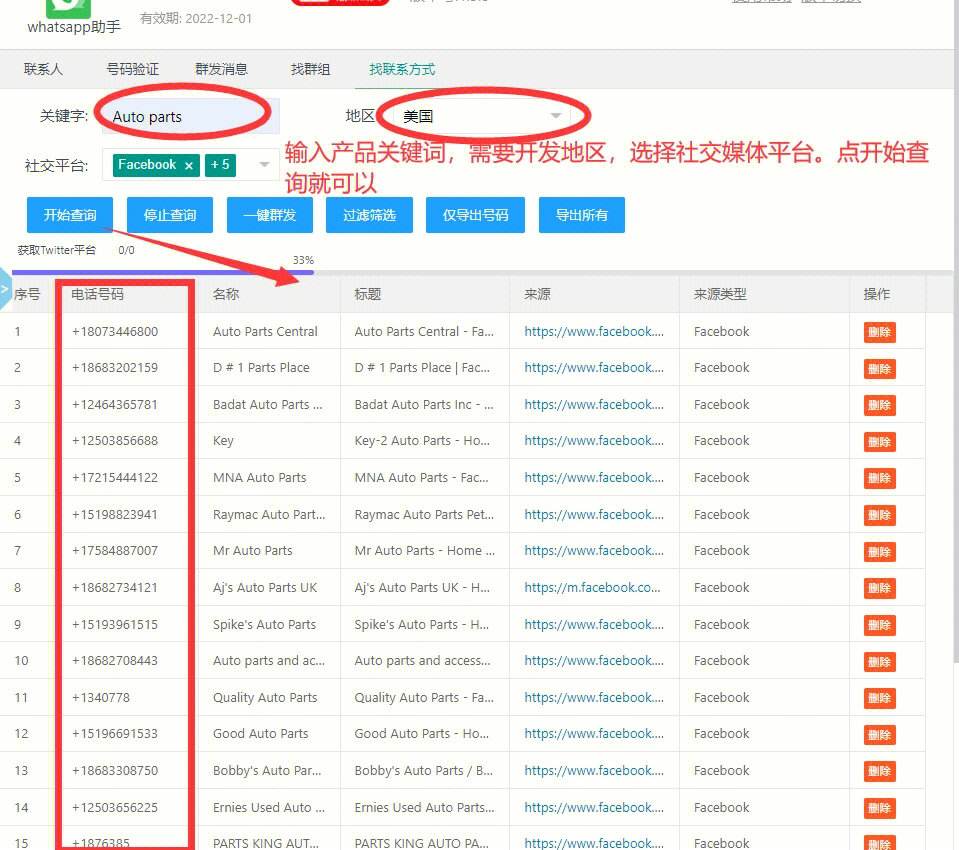Open source link for Ernies Used Auto Parts
Screen dimensions: 959x850
(593, 807)
